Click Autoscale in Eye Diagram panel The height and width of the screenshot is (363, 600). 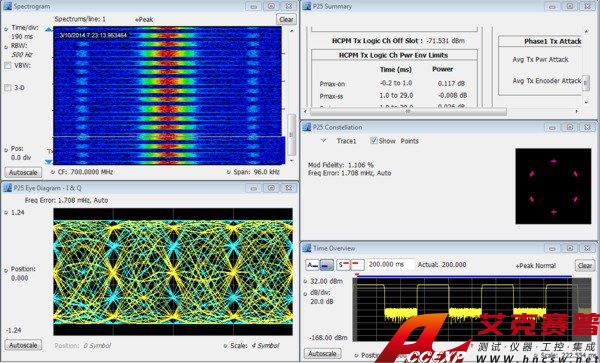click(23, 345)
